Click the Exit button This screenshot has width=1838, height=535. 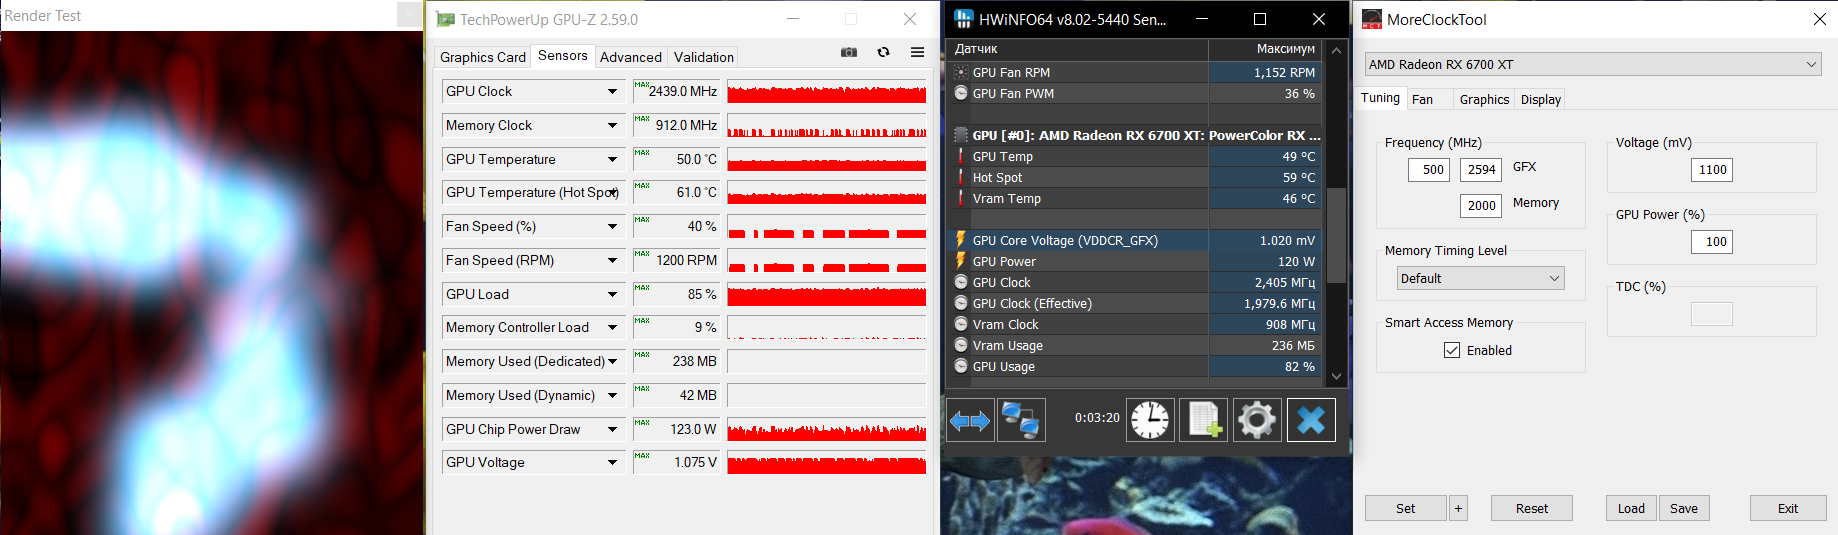[1788, 508]
